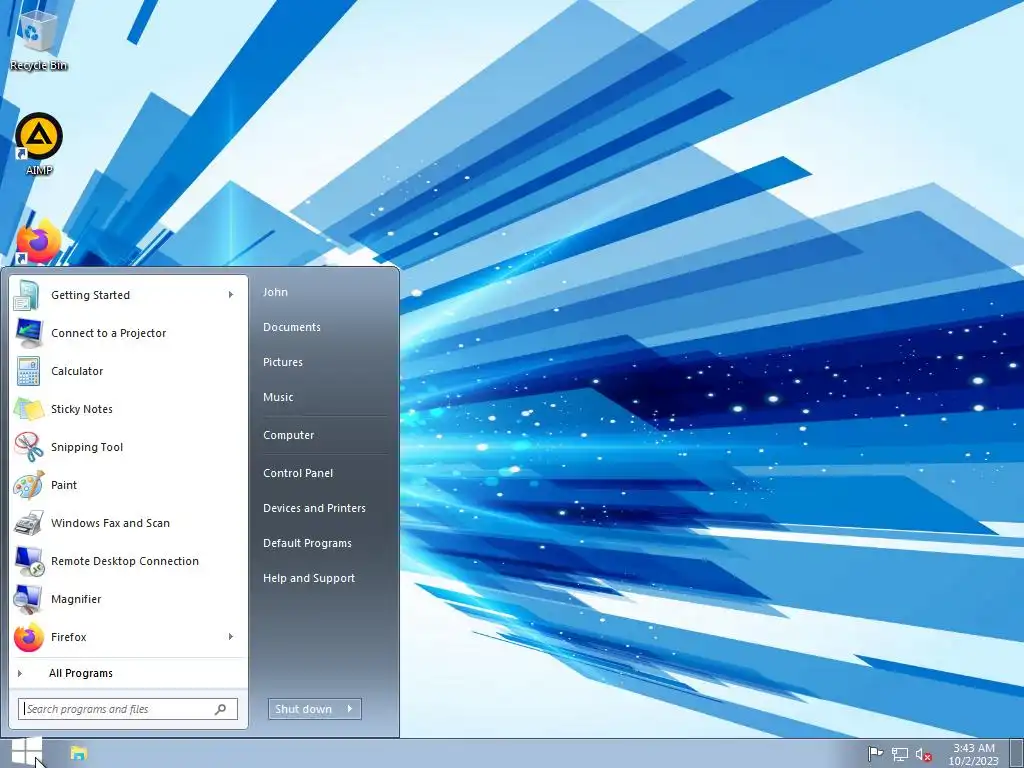The width and height of the screenshot is (1024, 768).
Task: Open Pictures from the Start menu
Action: coord(283,362)
